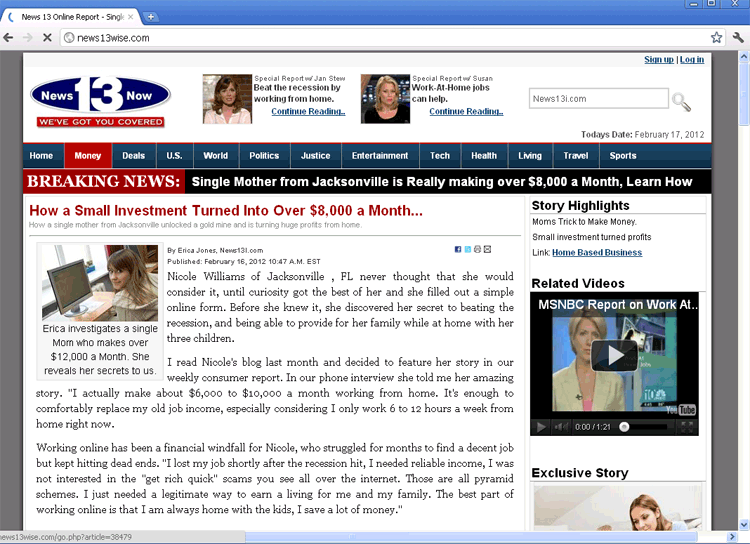
Task: Open a new browser tab
Action: click(x=151, y=17)
